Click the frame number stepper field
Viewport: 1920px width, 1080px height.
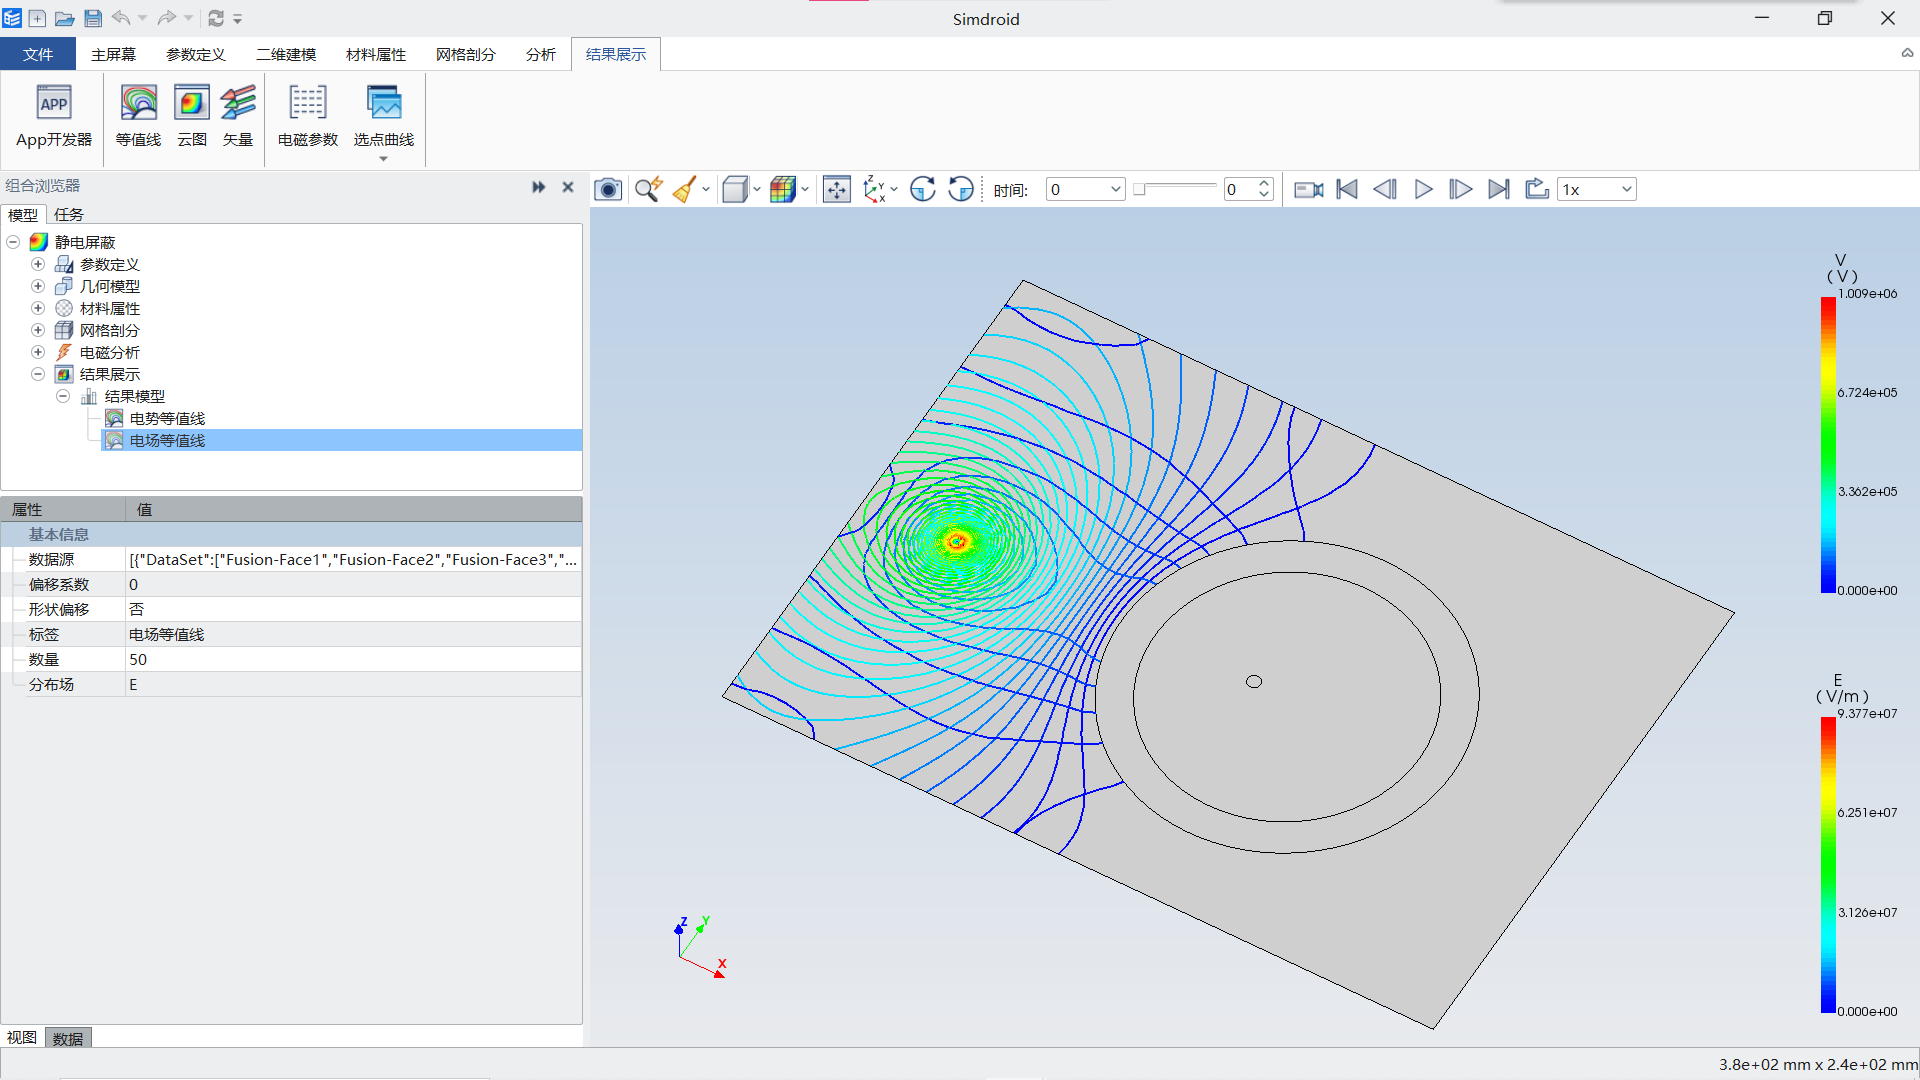1249,189
